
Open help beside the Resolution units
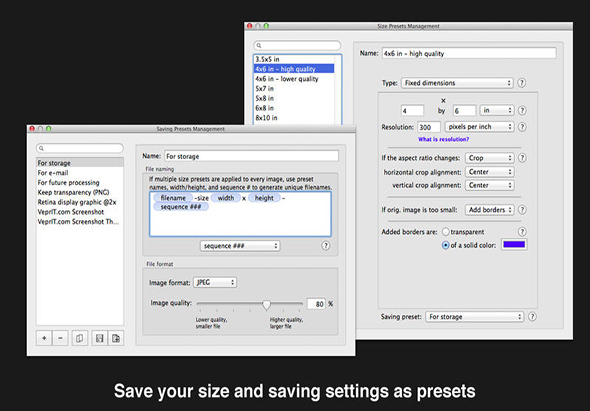pos(522,127)
